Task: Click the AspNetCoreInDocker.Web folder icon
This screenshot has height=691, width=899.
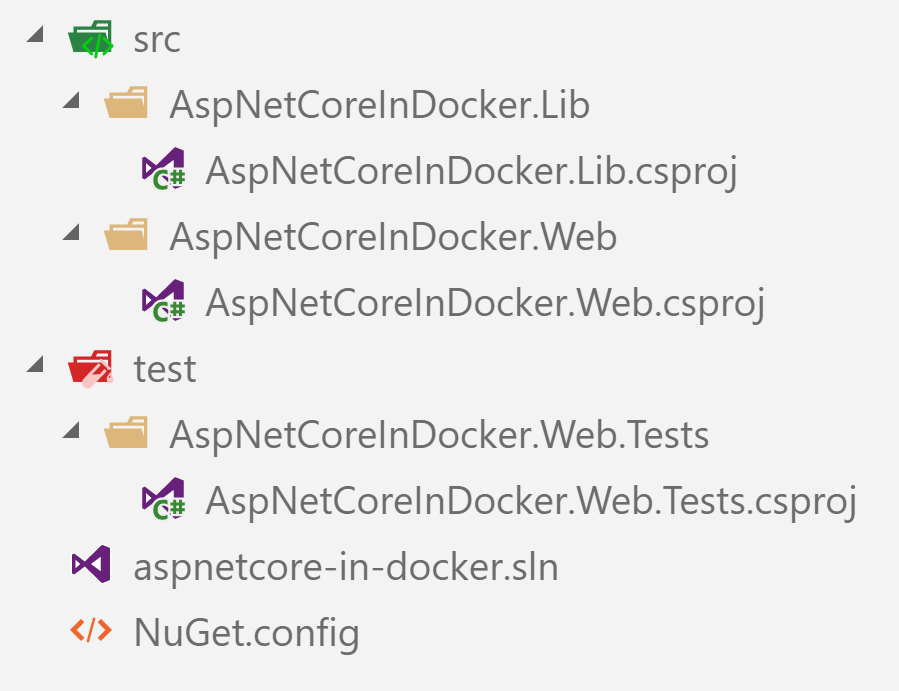Action: pos(126,234)
